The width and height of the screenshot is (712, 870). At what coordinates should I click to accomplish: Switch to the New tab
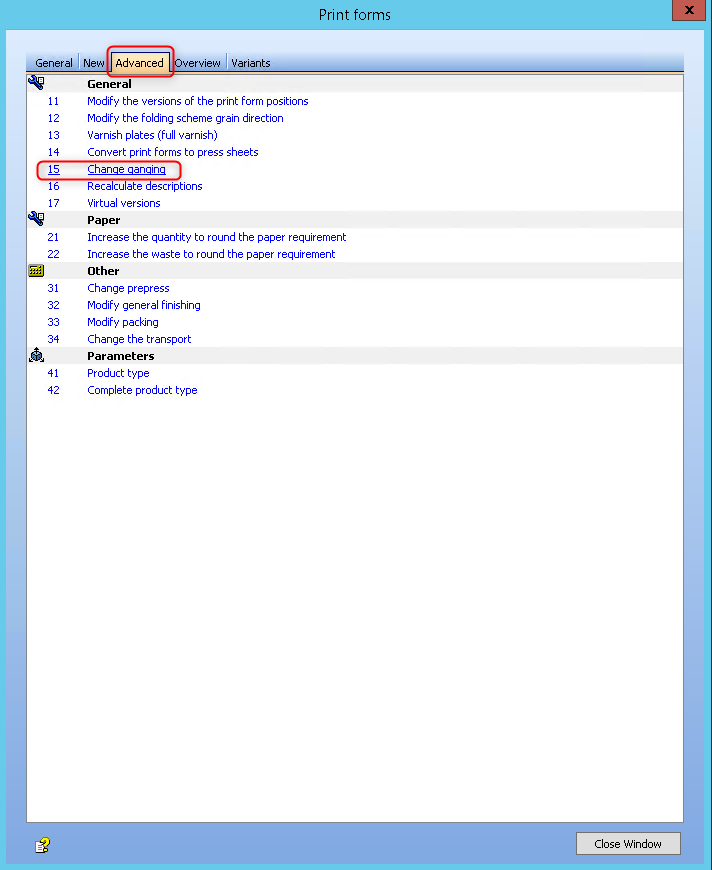click(x=94, y=63)
